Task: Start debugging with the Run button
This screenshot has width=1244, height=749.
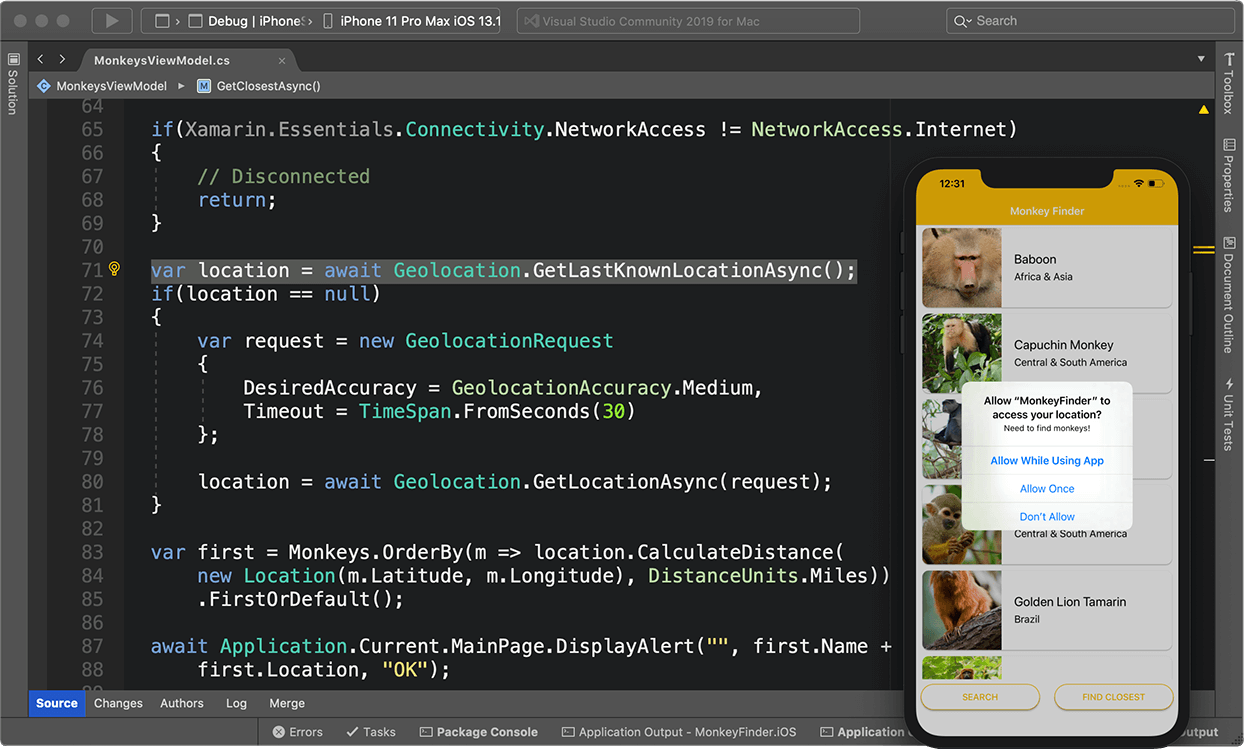Action: [x=111, y=20]
